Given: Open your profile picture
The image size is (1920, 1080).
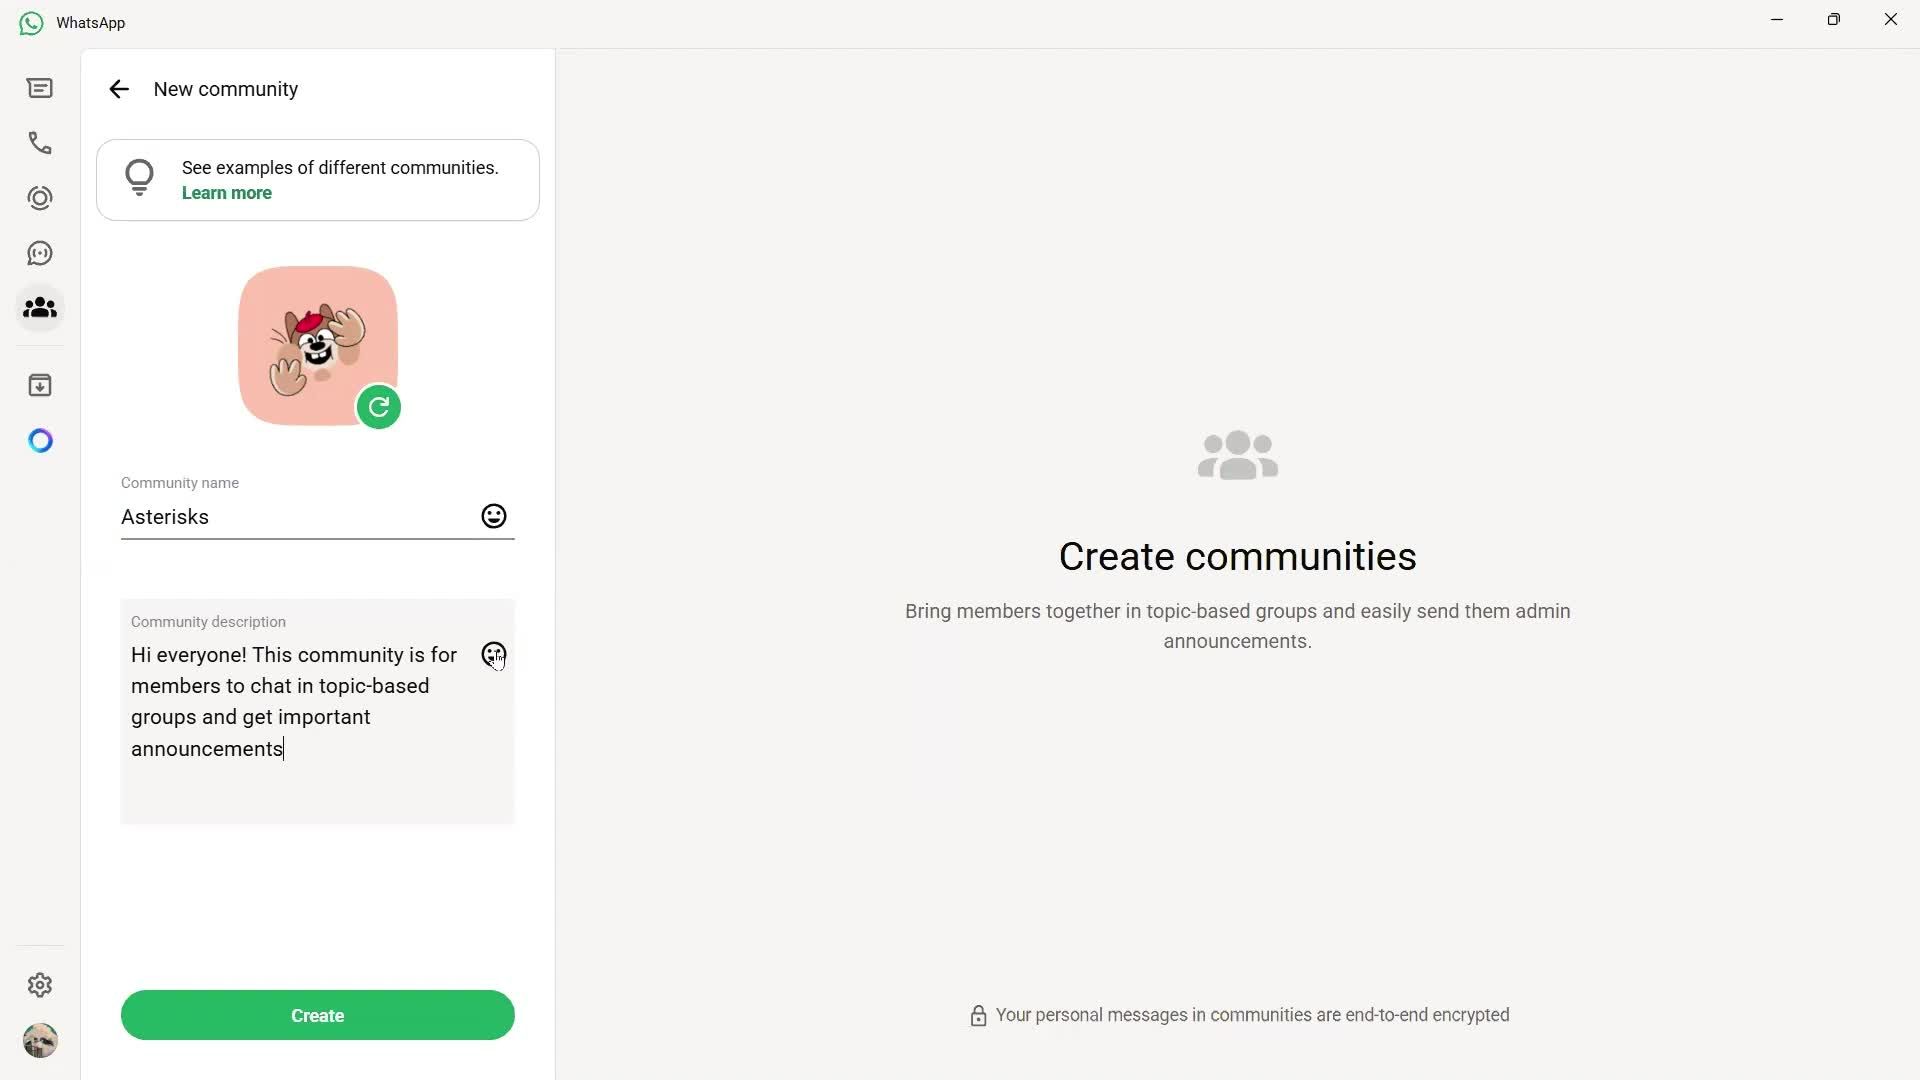Looking at the screenshot, I should 39,1040.
